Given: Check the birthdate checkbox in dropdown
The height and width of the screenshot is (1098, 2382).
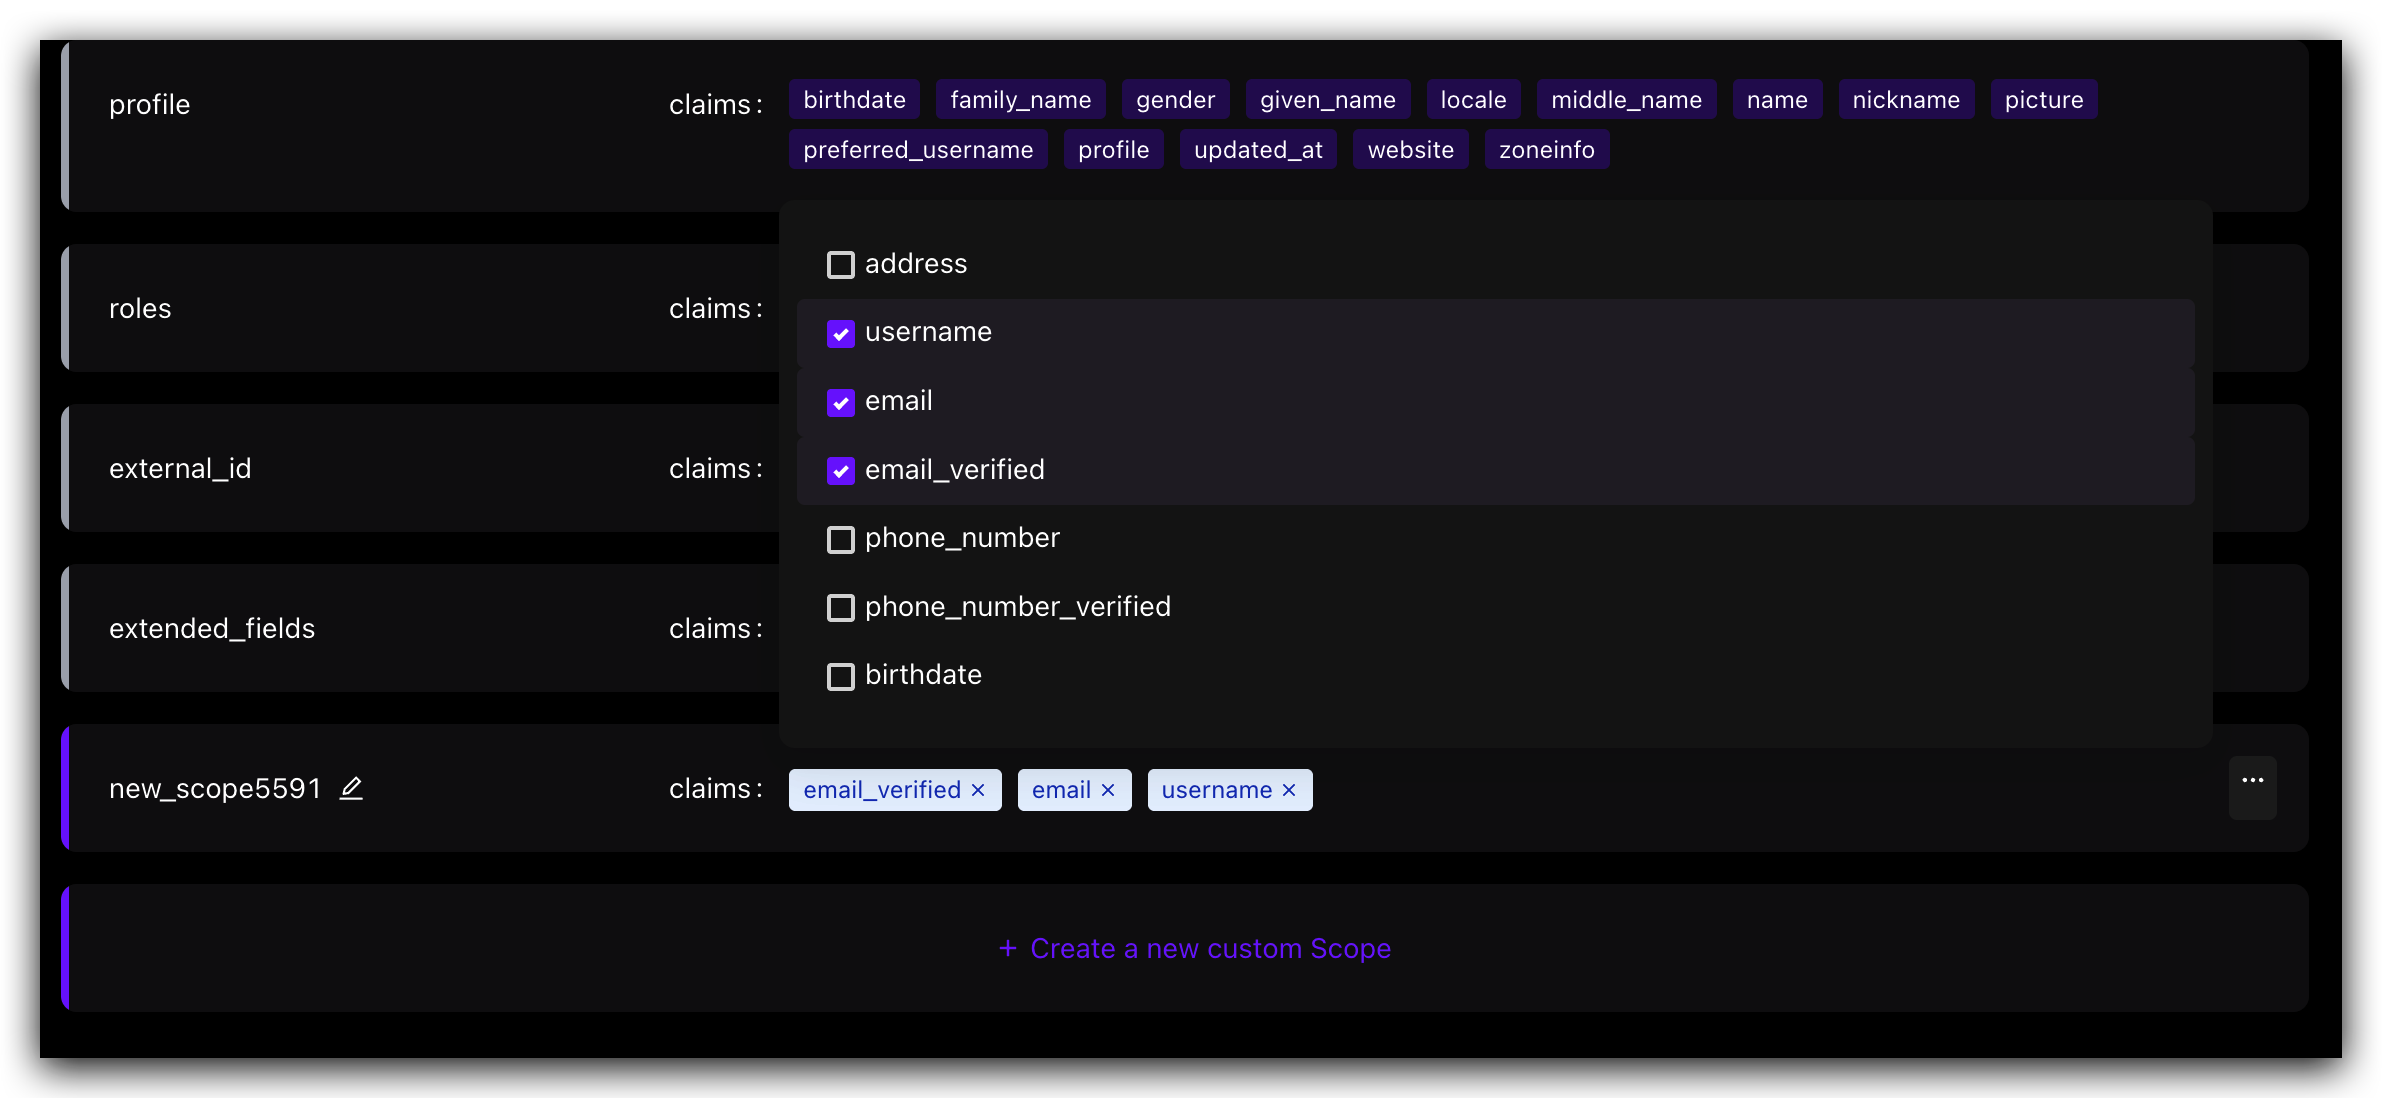Looking at the screenshot, I should pos(841,676).
